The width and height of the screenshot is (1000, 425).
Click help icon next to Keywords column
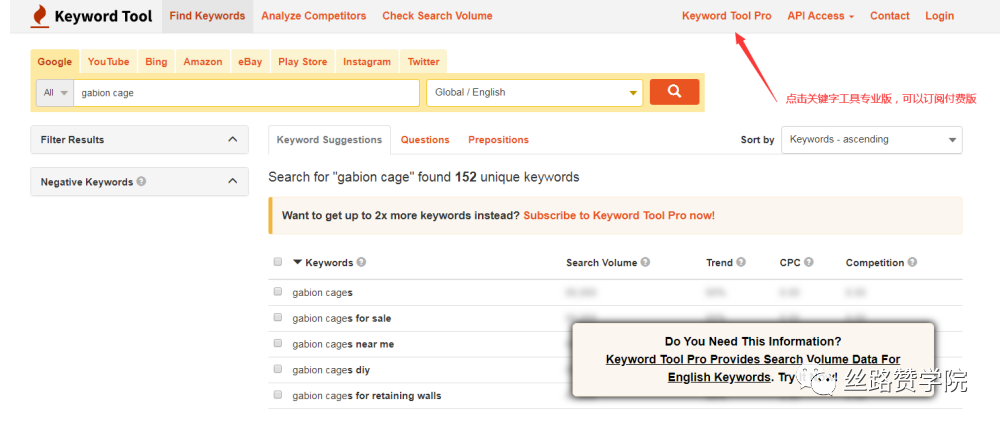tap(362, 262)
